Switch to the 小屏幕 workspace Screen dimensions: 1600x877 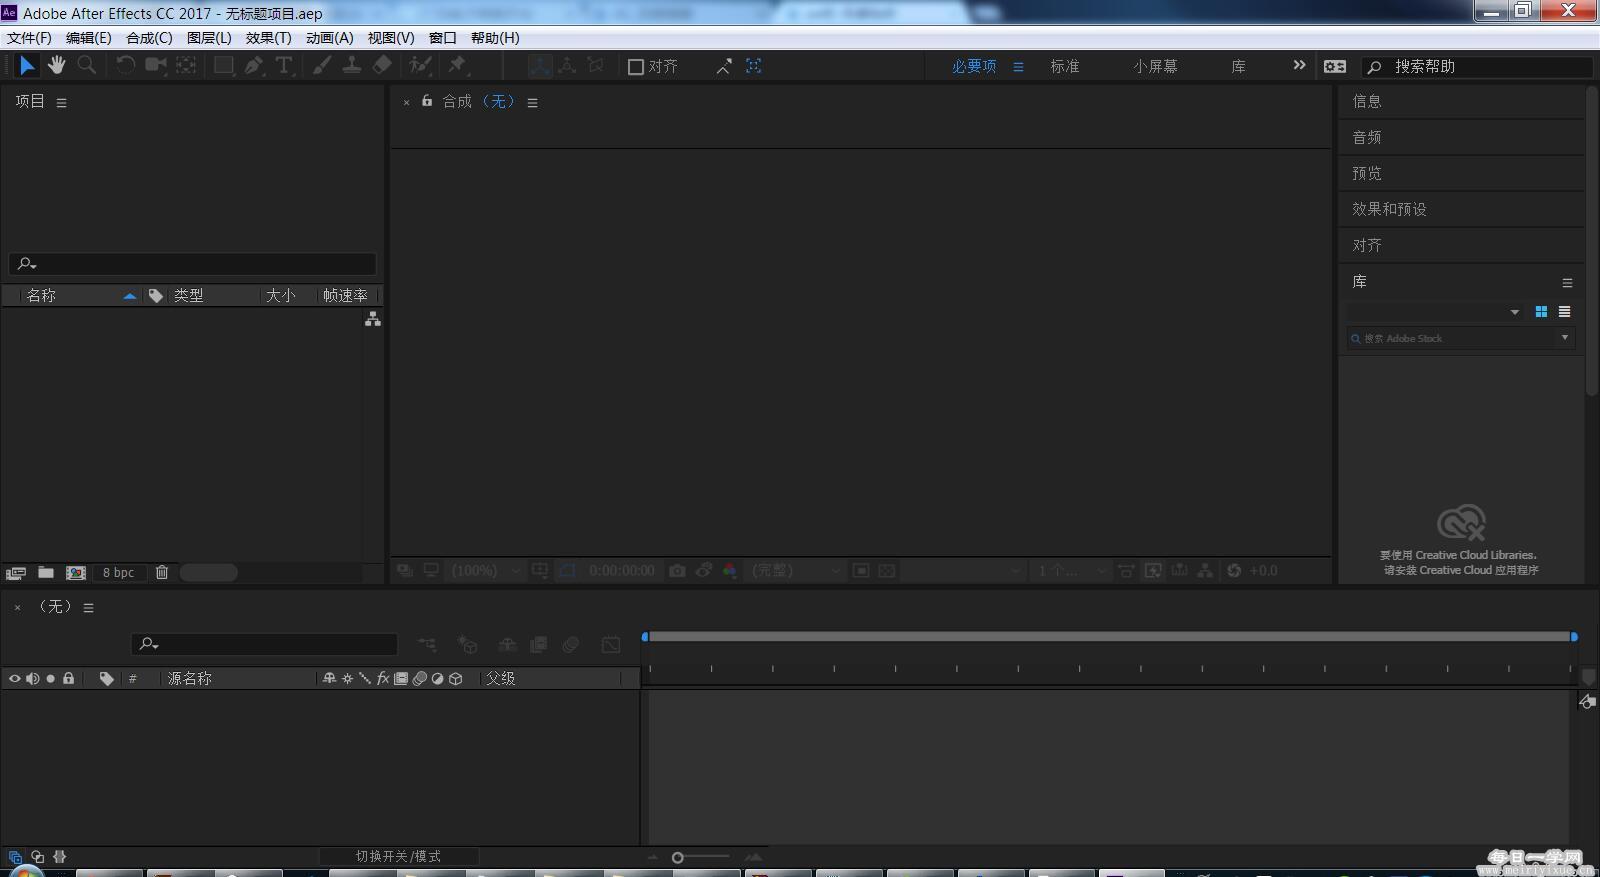1155,67
